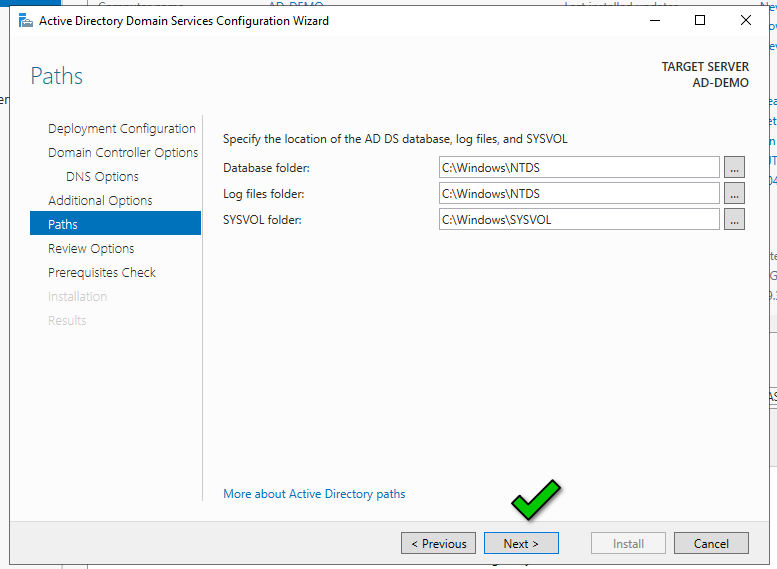Screen dimensions: 777x569
Task: Browse for the SYSVOL folder location
Action: click(734, 220)
